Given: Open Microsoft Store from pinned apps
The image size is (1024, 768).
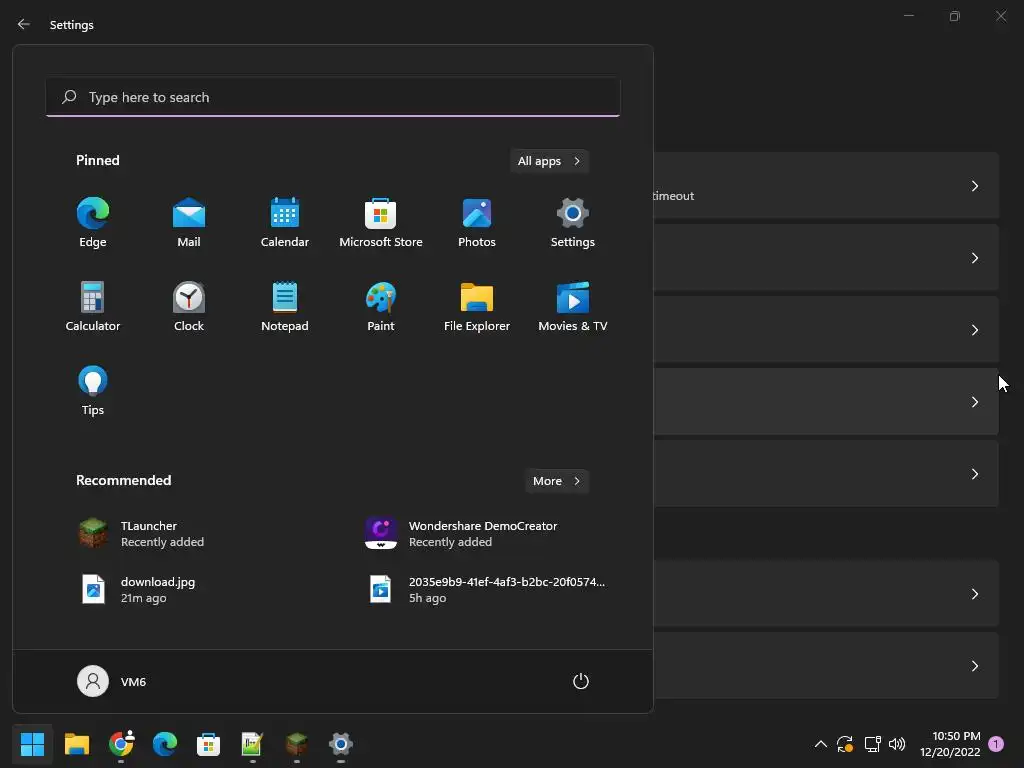Looking at the screenshot, I should point(381,222).
